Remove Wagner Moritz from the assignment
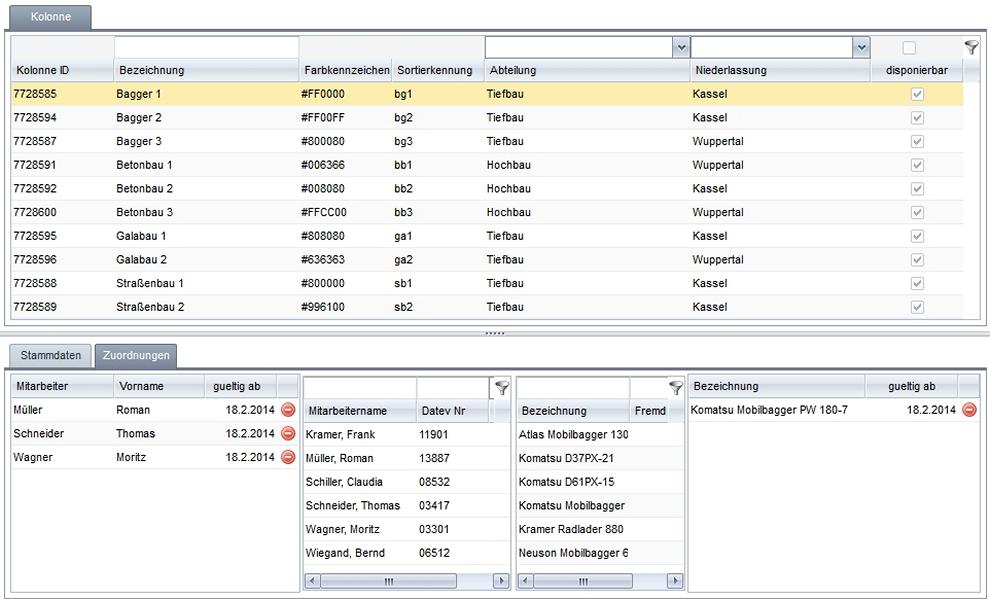Viewport: 990px width, 600px height. 287,457
